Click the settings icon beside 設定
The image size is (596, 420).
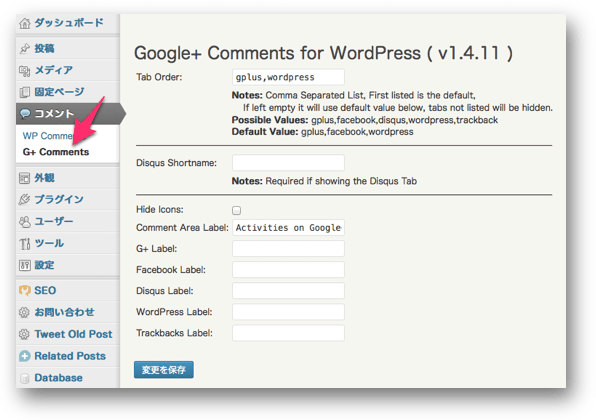(25, 265)
